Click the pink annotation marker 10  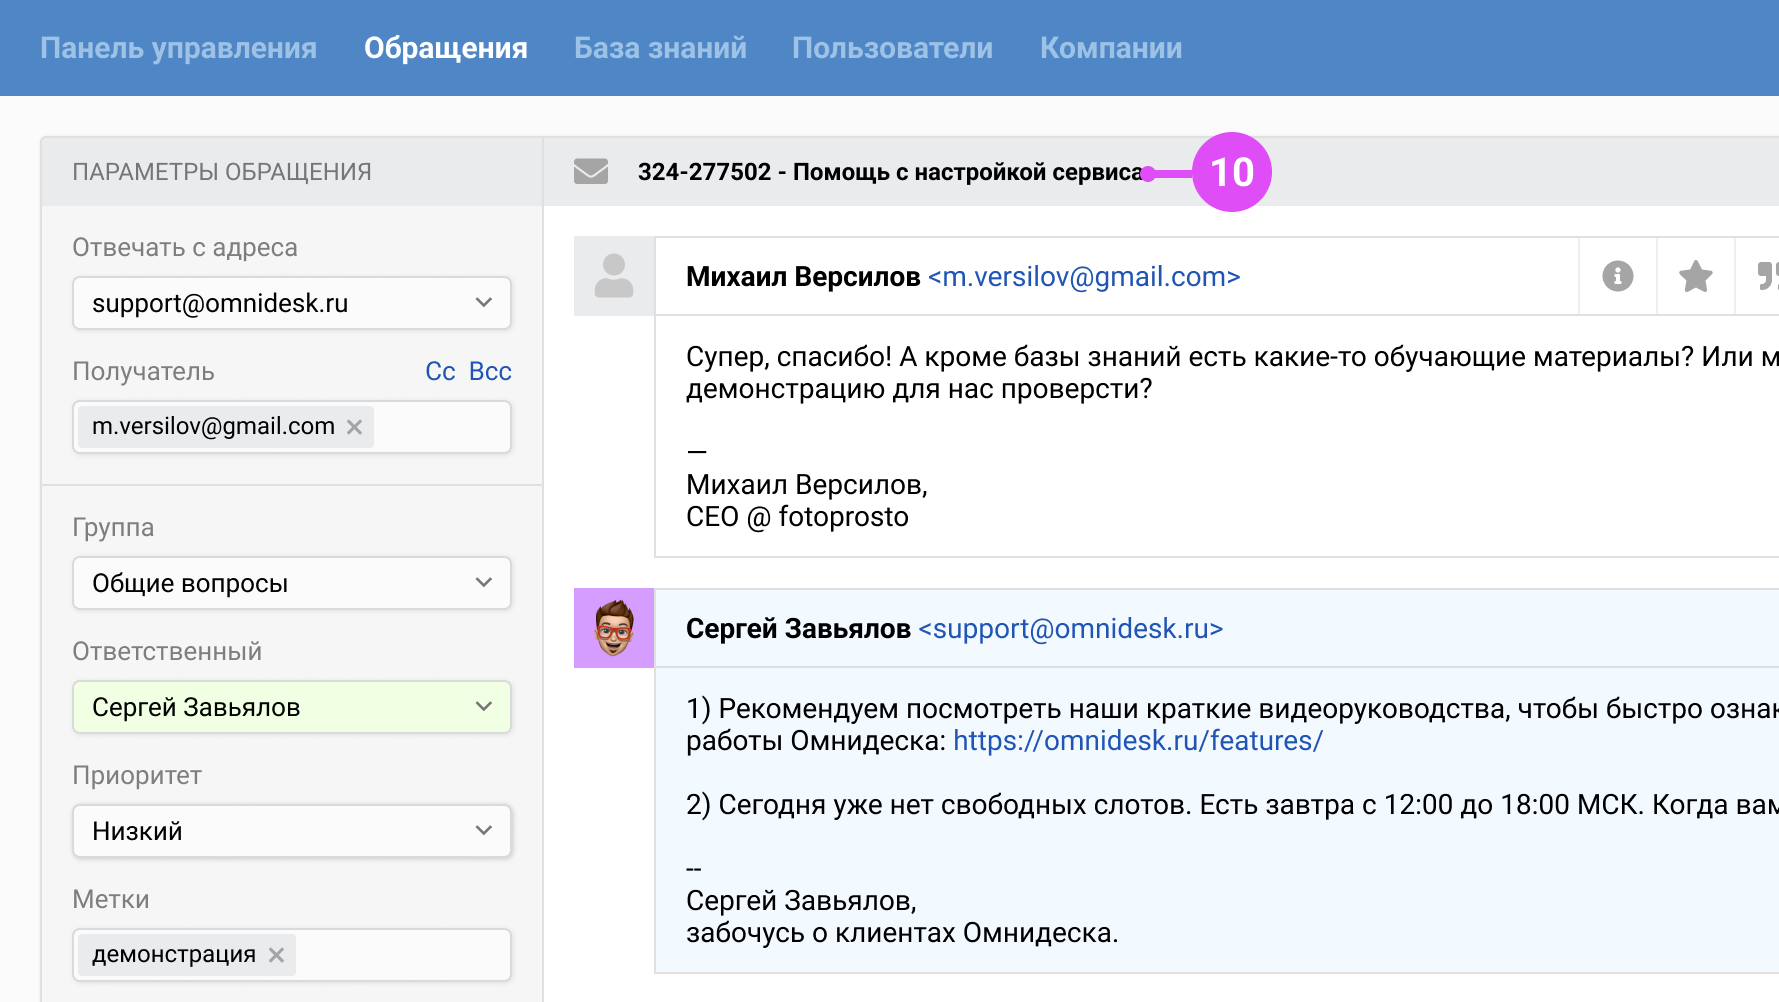coord(1231,172)
